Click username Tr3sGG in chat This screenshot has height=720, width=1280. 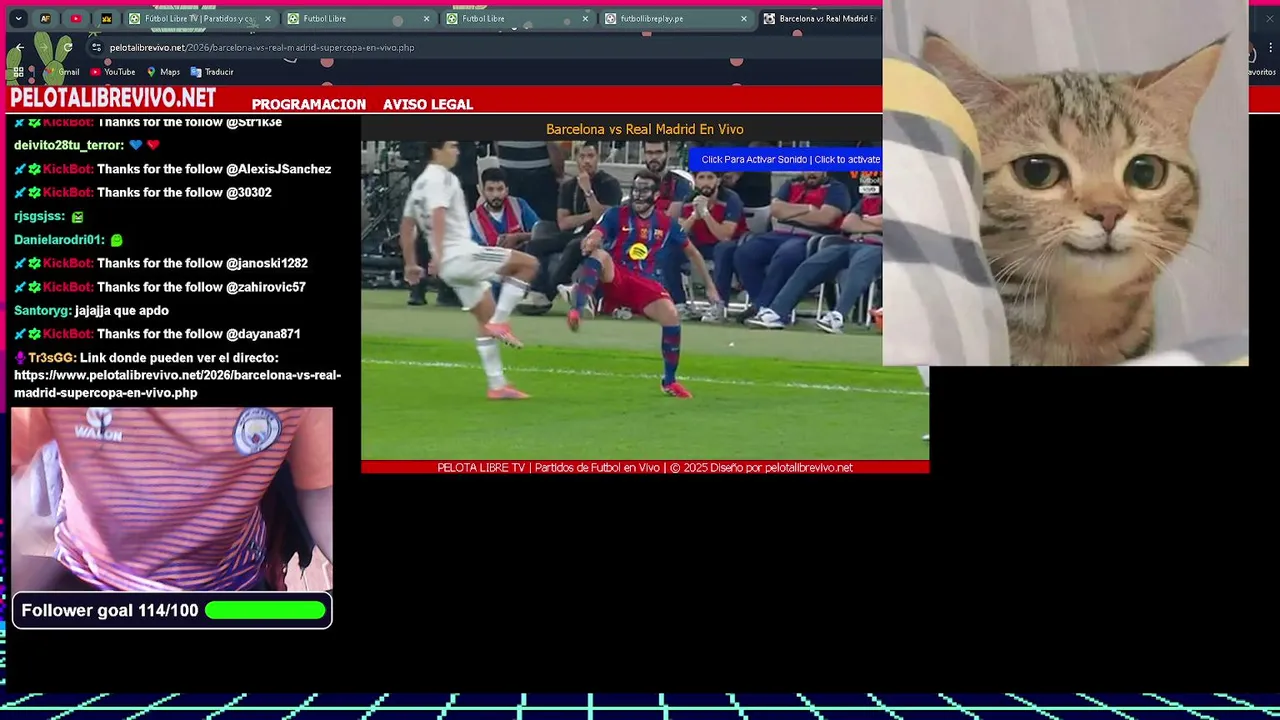pos(51,358)
